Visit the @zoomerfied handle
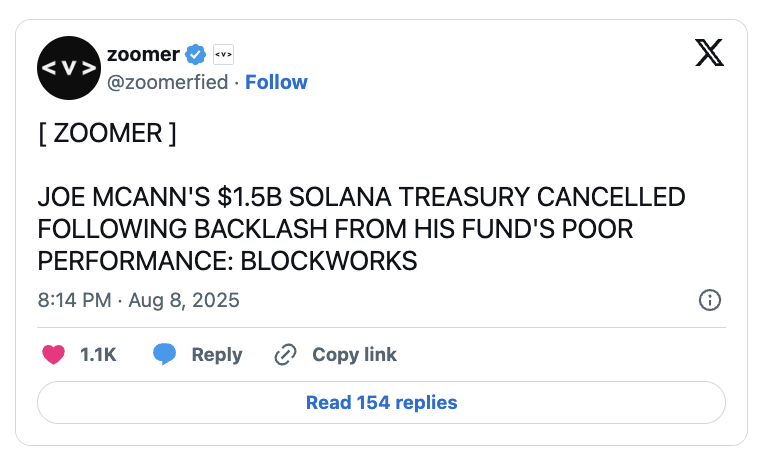The width and height of the screenshot is (764, 466). click(168, 82)
